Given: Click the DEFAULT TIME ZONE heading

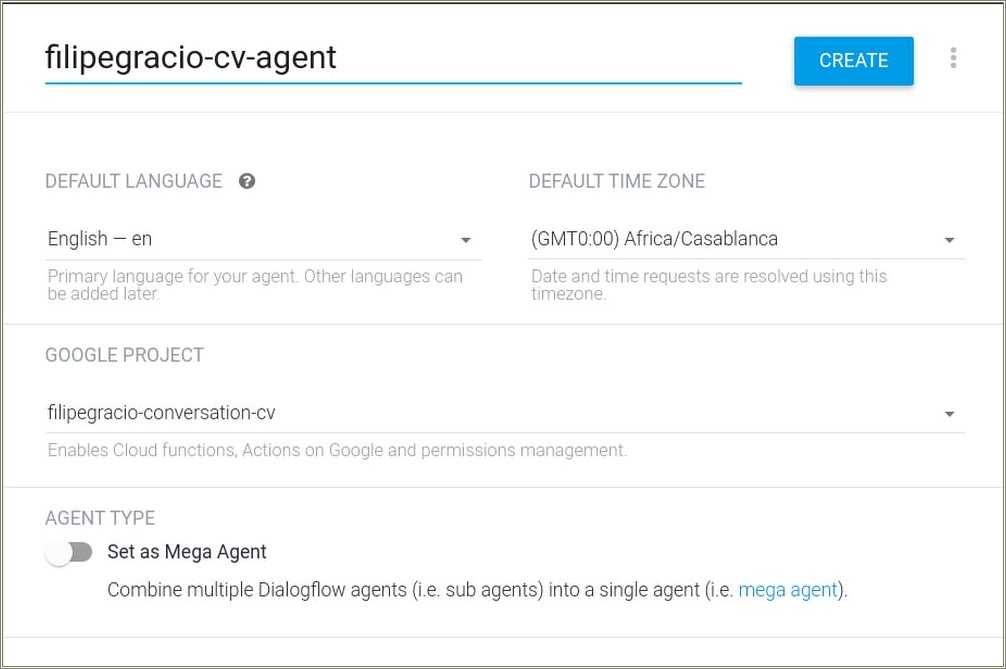Looking at the screenshot, I should pos(617,181).
